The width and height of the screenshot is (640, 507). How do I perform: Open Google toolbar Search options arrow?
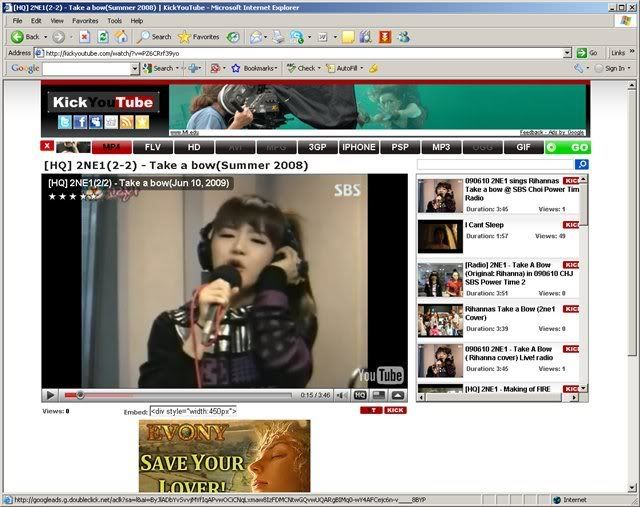177,69
